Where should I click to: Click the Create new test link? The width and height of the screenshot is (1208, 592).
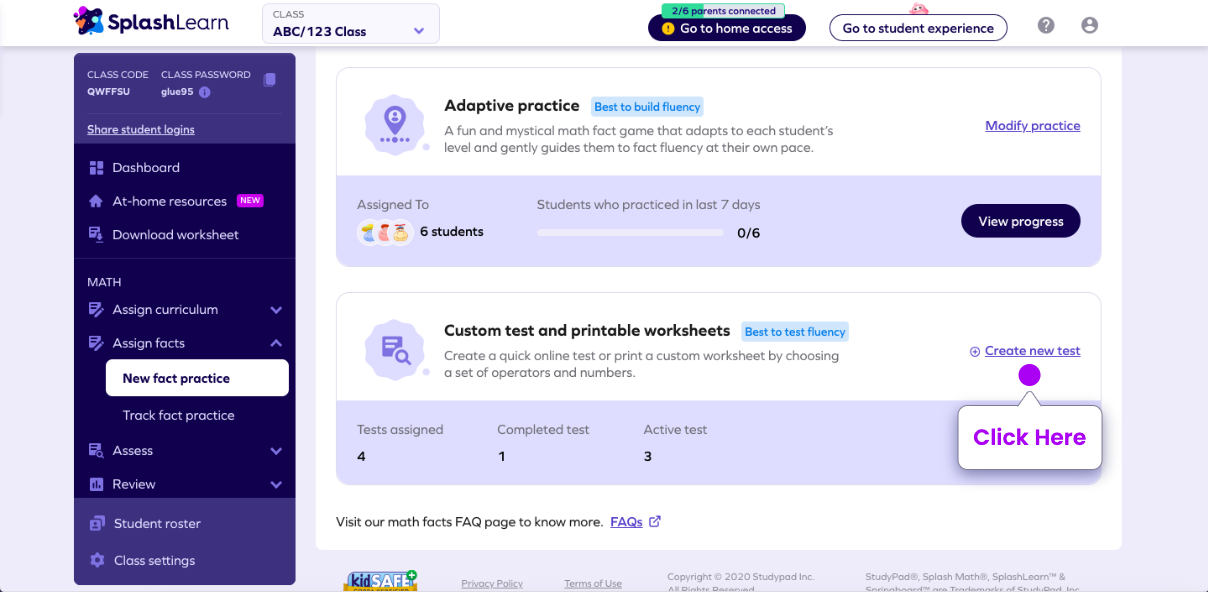pos(1032,351)
